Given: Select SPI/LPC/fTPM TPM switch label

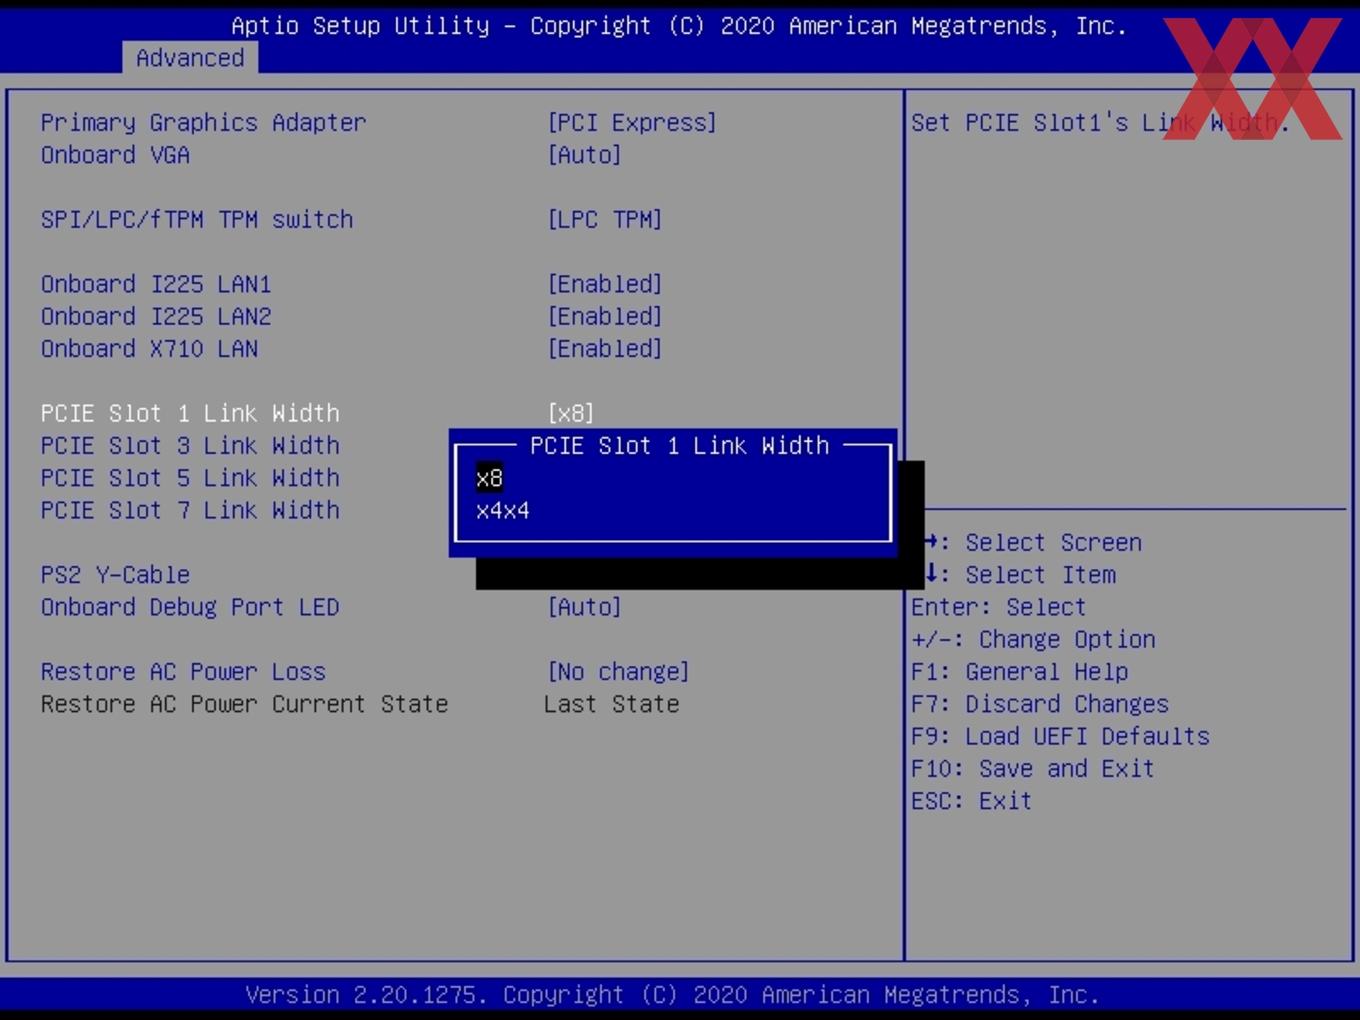Looking at the screenshot, I should pos(197,220).
